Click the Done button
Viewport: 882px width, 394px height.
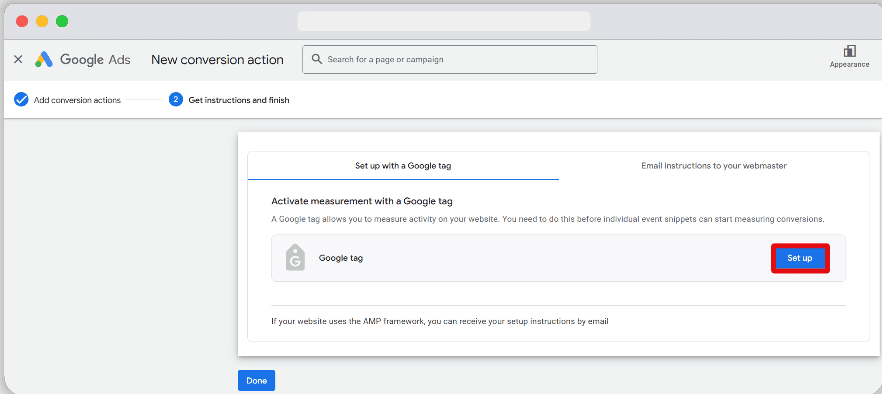pyautogui.click(x=256, y=380)
